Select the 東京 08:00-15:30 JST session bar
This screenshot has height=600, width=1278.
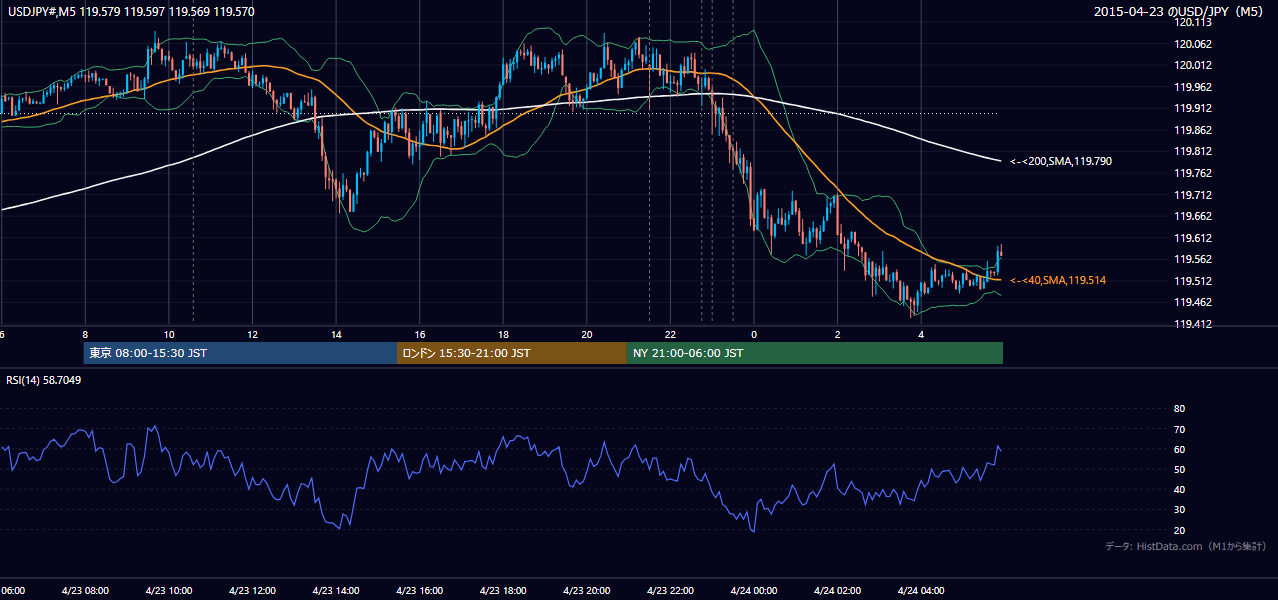241,353
